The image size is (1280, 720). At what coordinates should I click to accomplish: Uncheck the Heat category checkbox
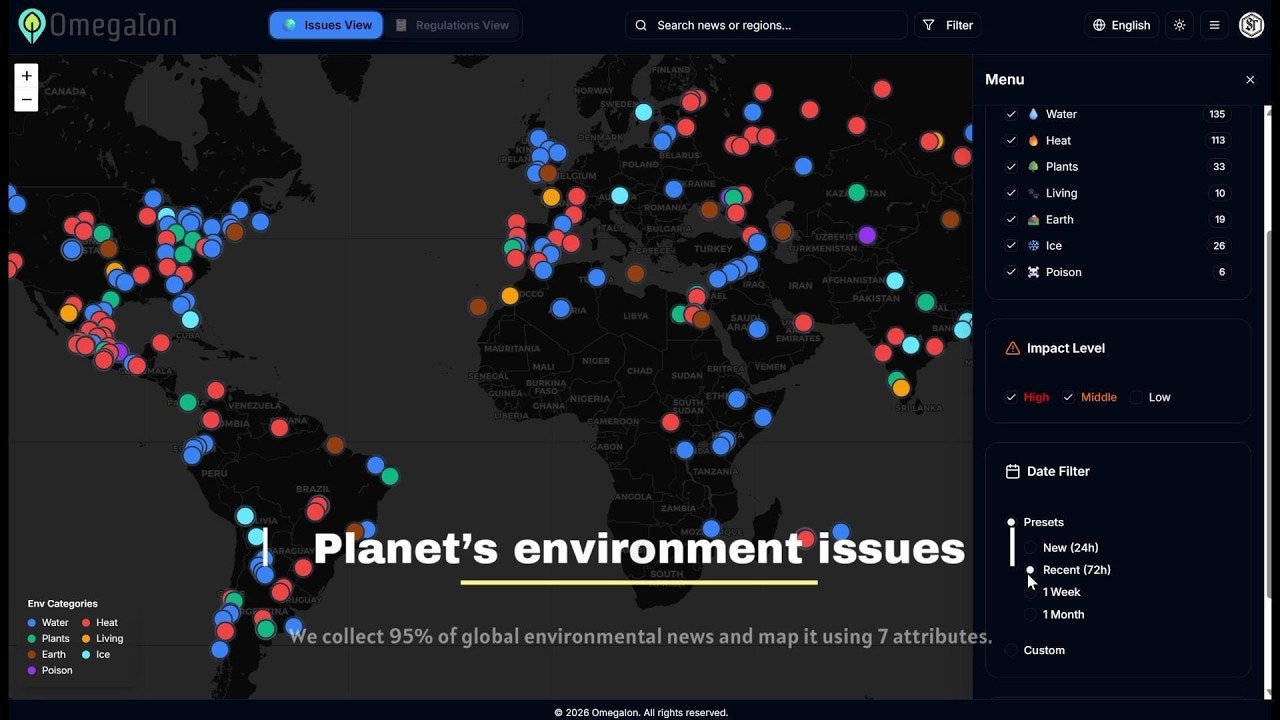click(1011, 141)
